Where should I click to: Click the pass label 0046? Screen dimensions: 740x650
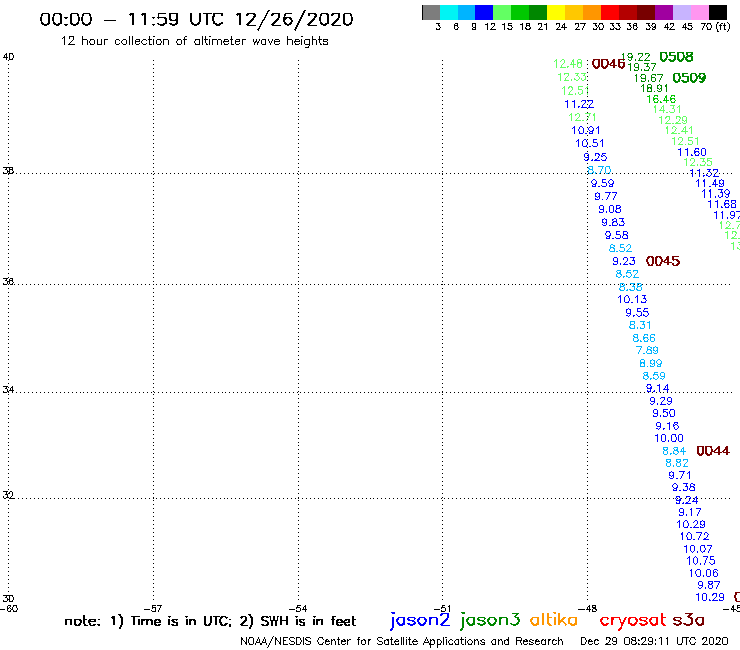tap(608, 64)
